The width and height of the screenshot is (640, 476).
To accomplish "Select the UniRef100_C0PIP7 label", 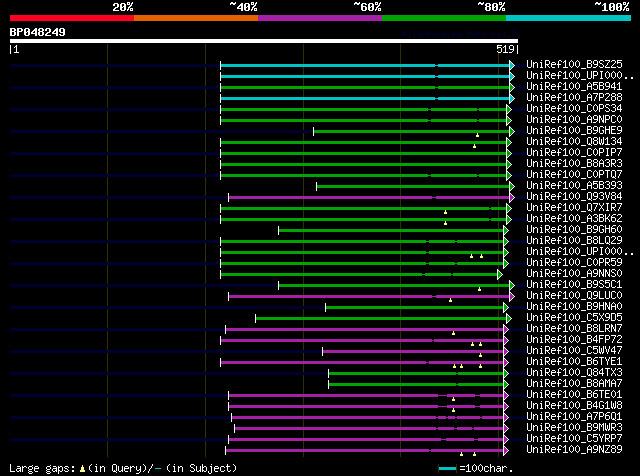I will [x=574, y=153].
